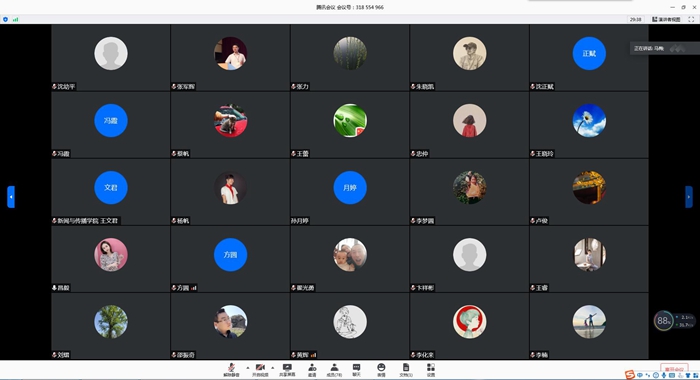Go to next page of participants
Image resolution: width=700 pixels, height=380 pixels.
click(689, 197)
